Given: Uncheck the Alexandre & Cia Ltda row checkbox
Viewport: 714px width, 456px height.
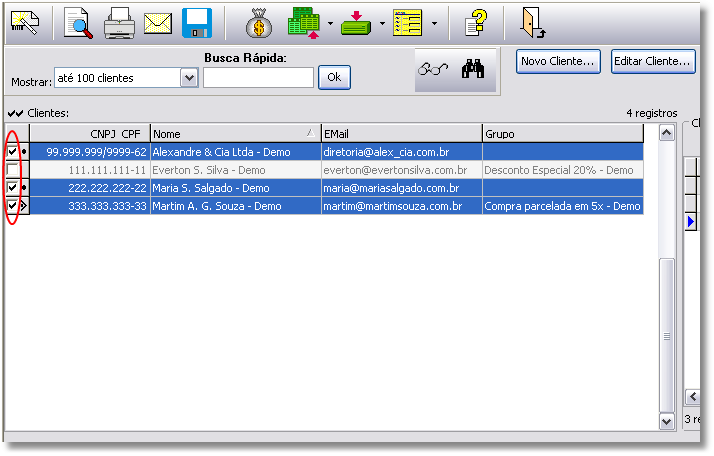Looking at the screenshot, I should pos(12,151).
